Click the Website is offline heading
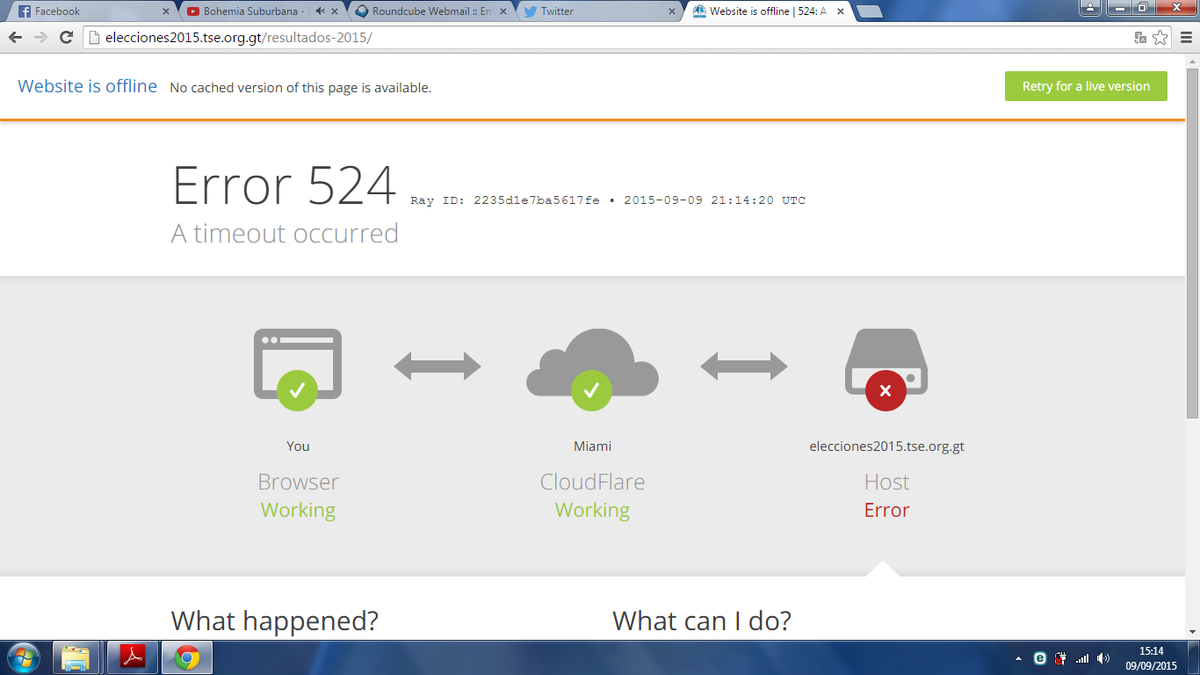 click(87, 86)
